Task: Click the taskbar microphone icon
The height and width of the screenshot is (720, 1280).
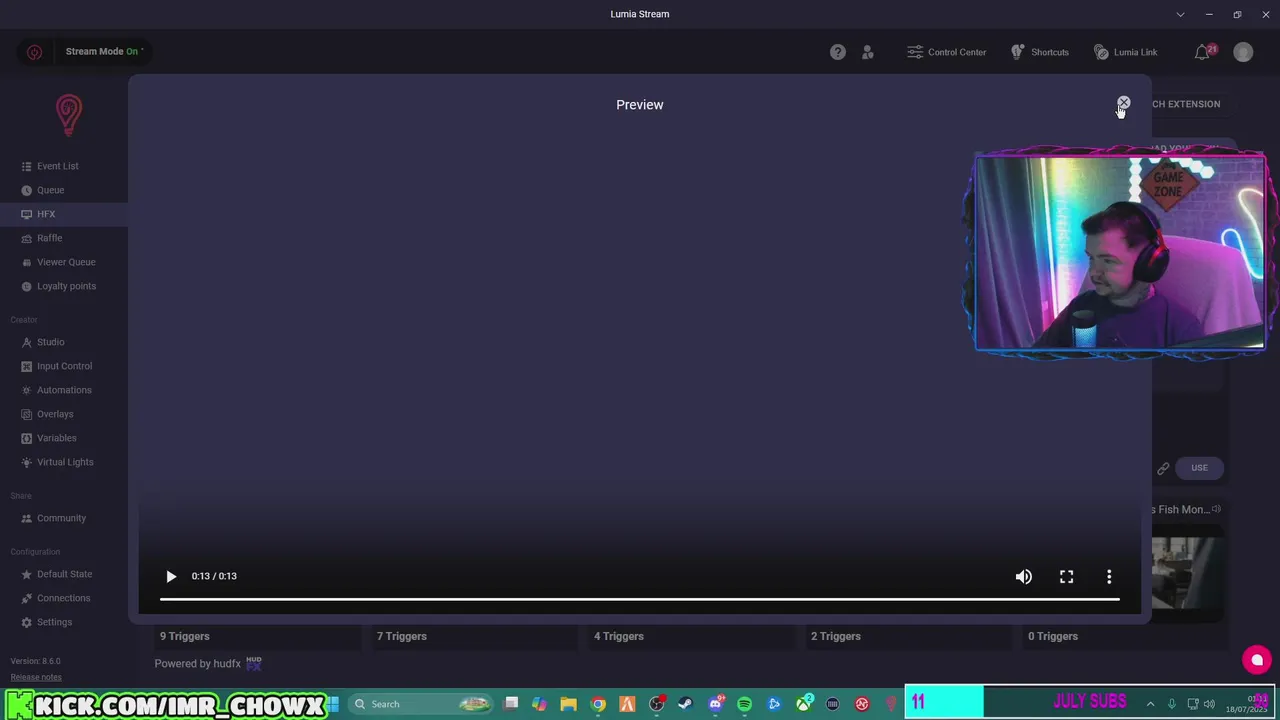Action: pos(1172,704)
